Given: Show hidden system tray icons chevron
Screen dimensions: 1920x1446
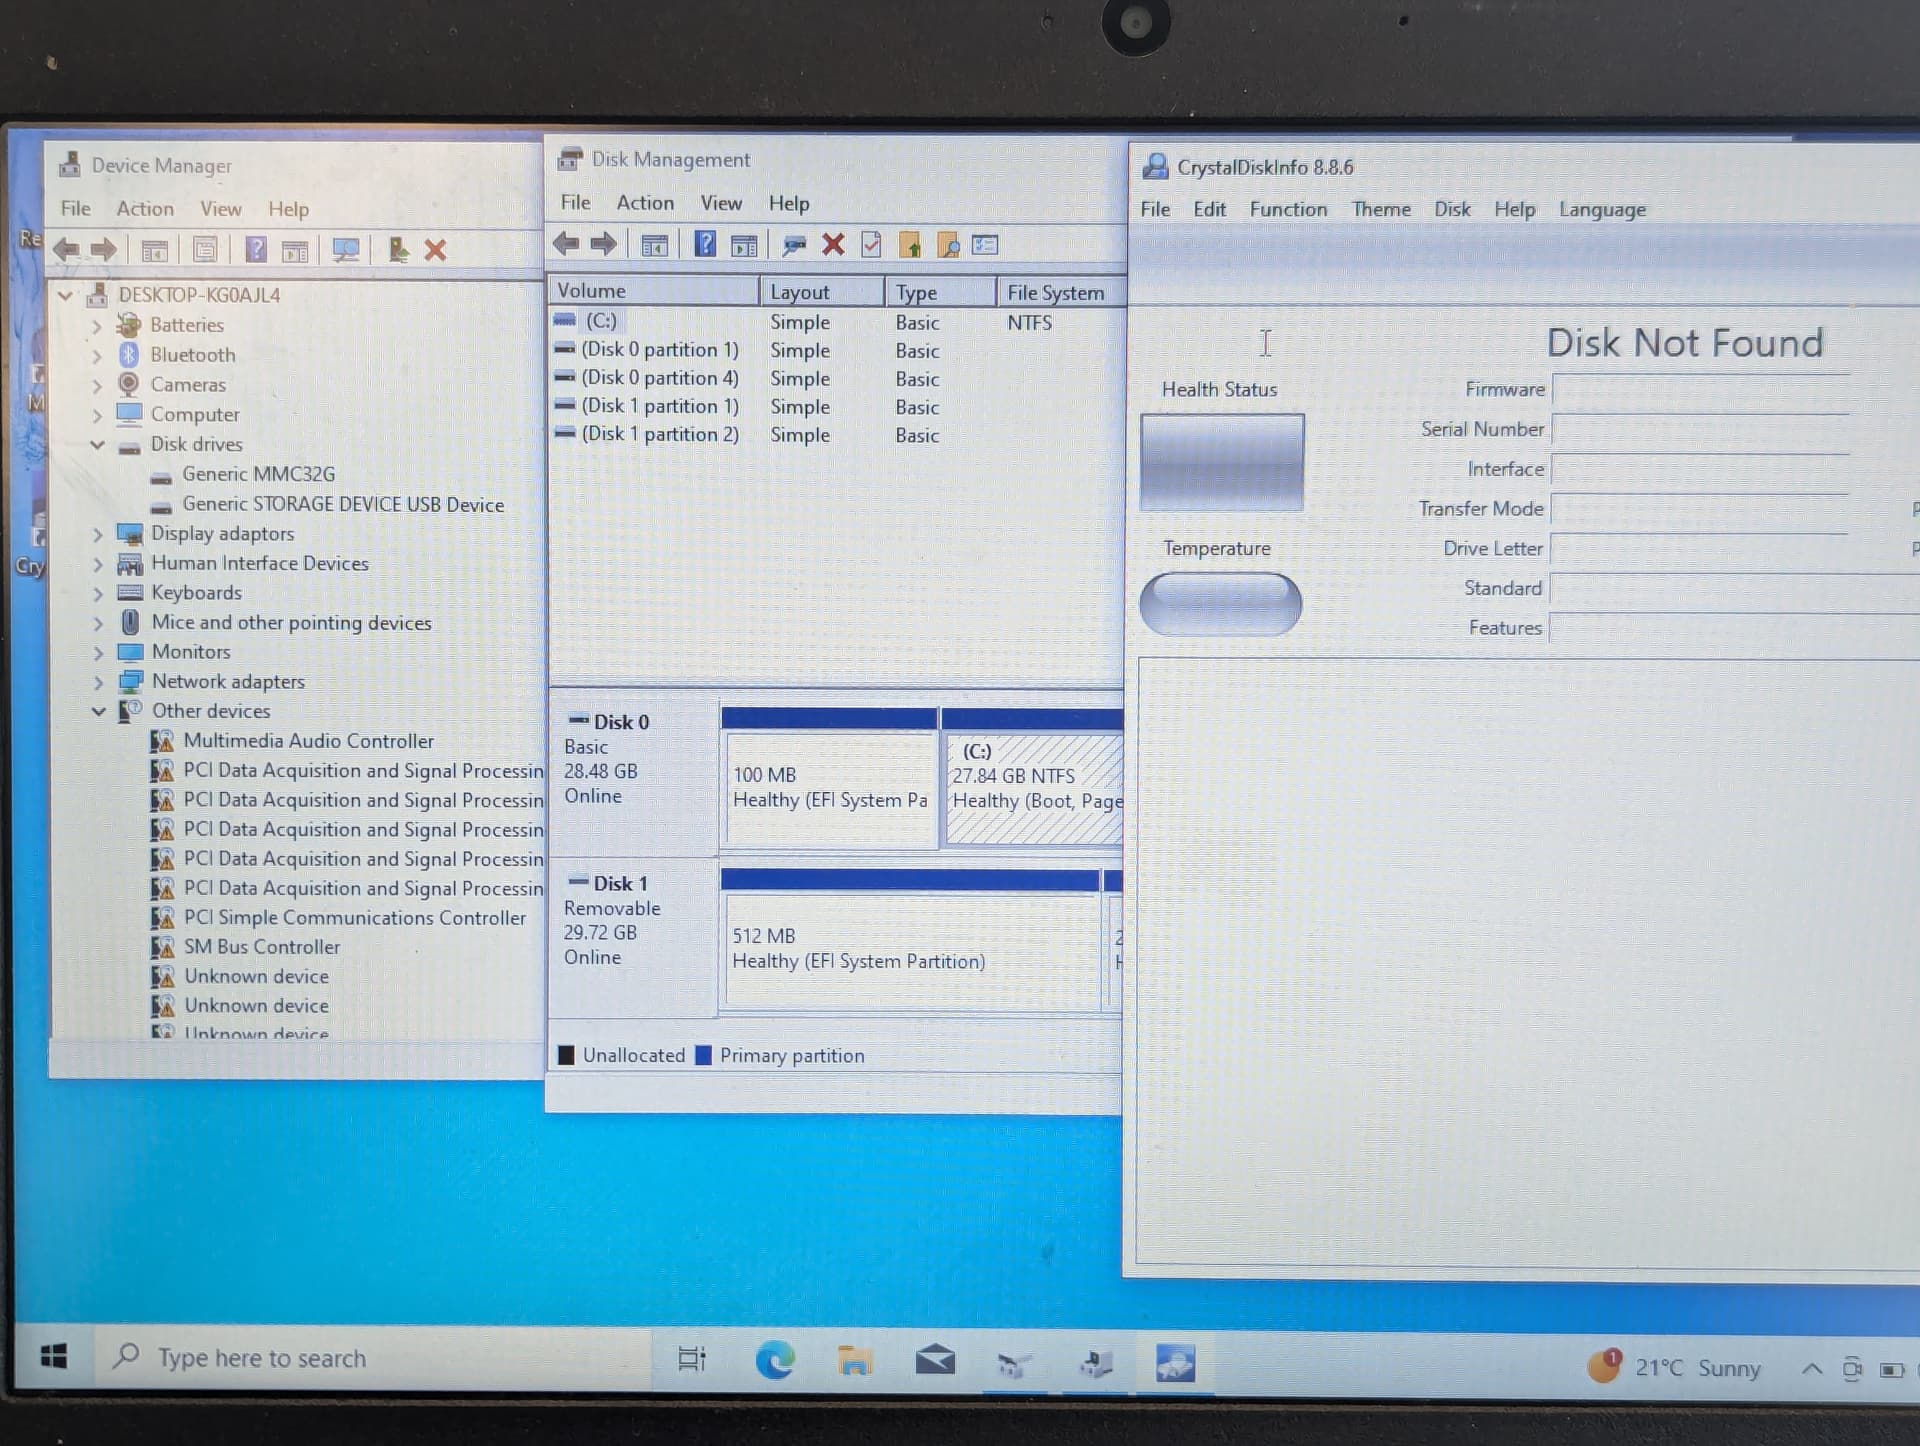Looking at the screenshot, I should click(1811, 1368).
